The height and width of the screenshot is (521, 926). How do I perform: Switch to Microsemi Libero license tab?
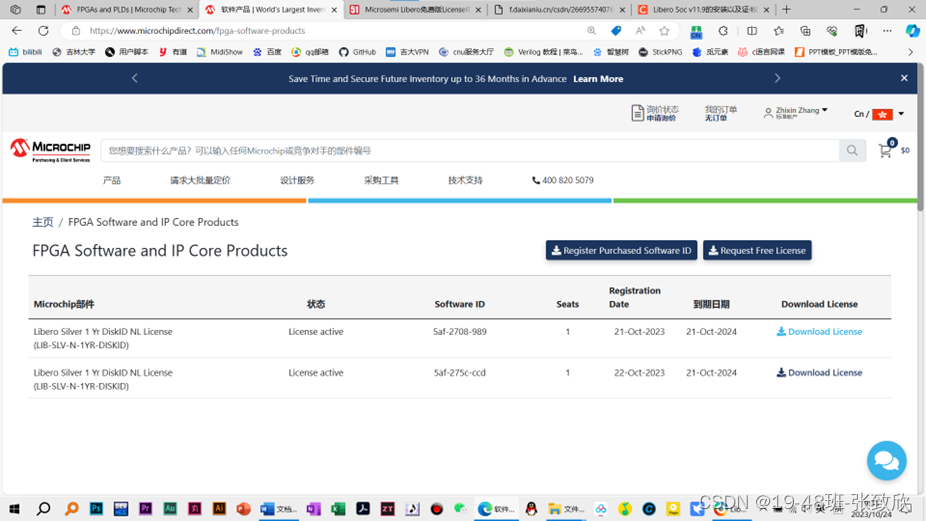[x=416, y=9]
